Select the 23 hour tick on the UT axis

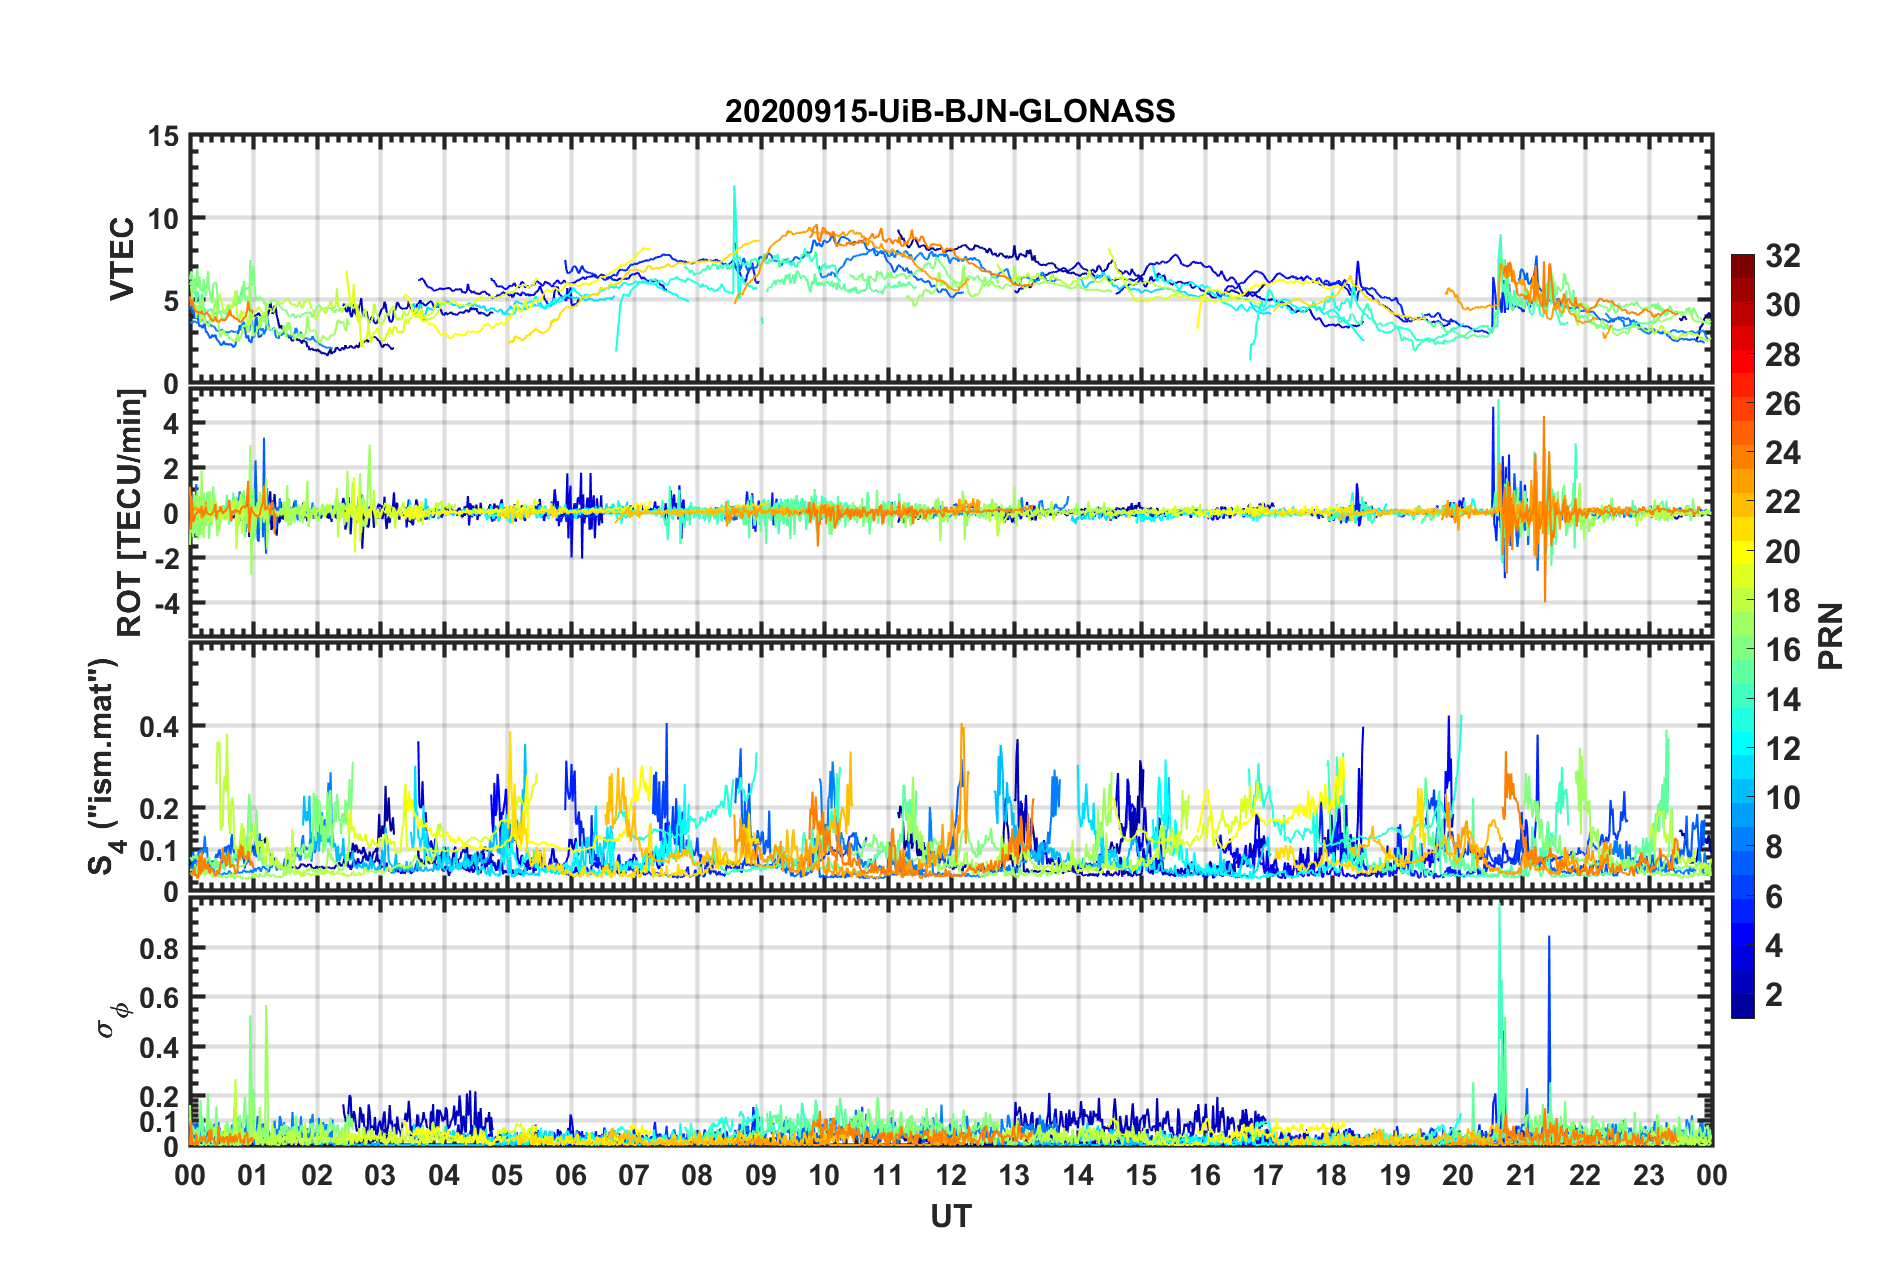point(1649,1175)
